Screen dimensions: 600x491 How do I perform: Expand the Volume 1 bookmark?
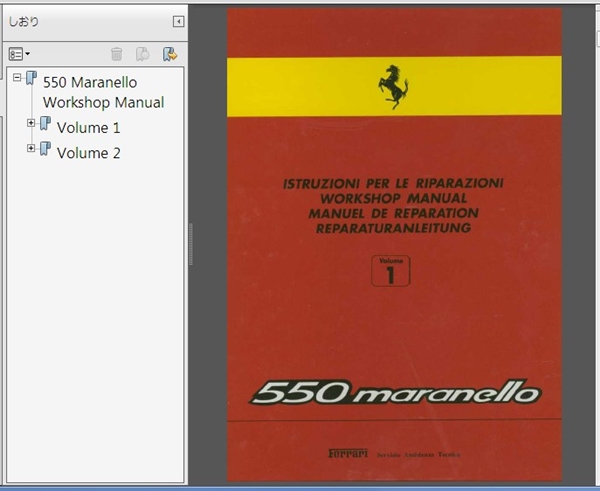(31, 123)
